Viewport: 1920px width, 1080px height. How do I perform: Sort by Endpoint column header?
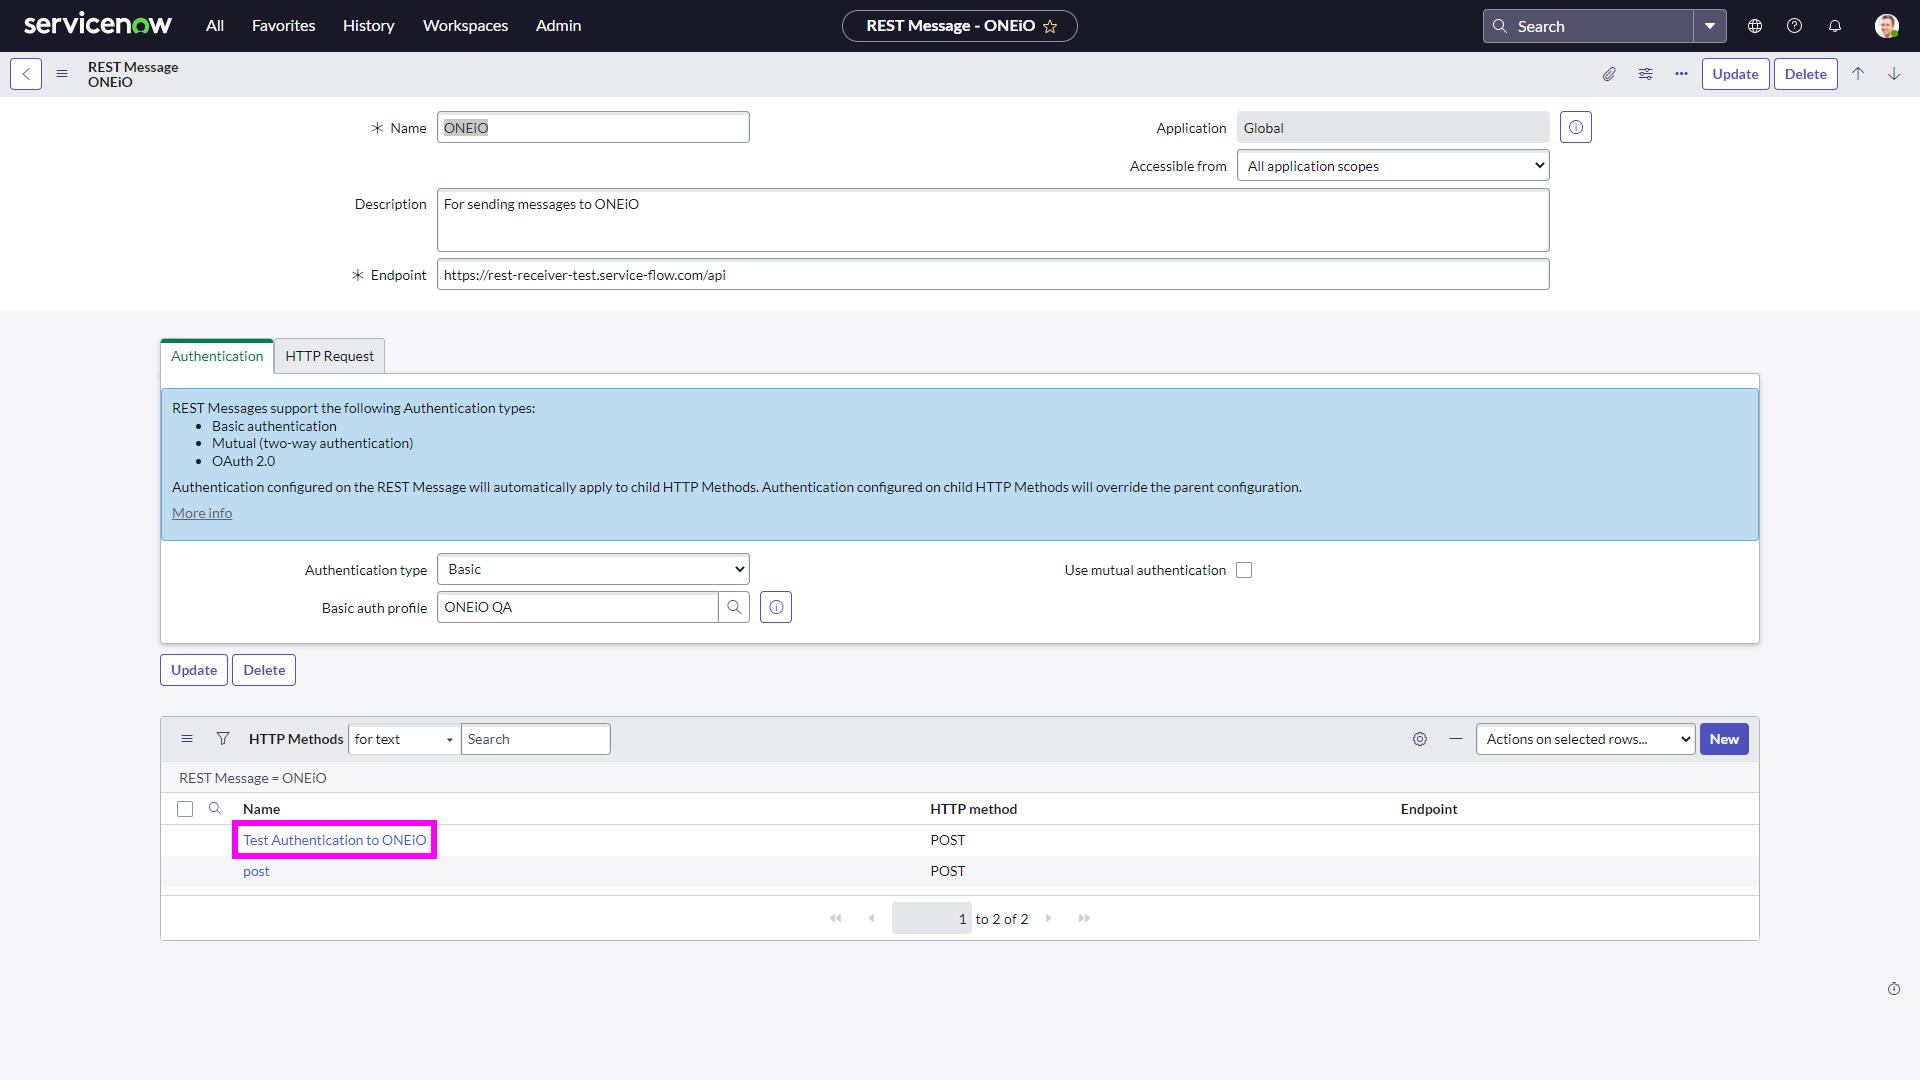coord(1429,809)
